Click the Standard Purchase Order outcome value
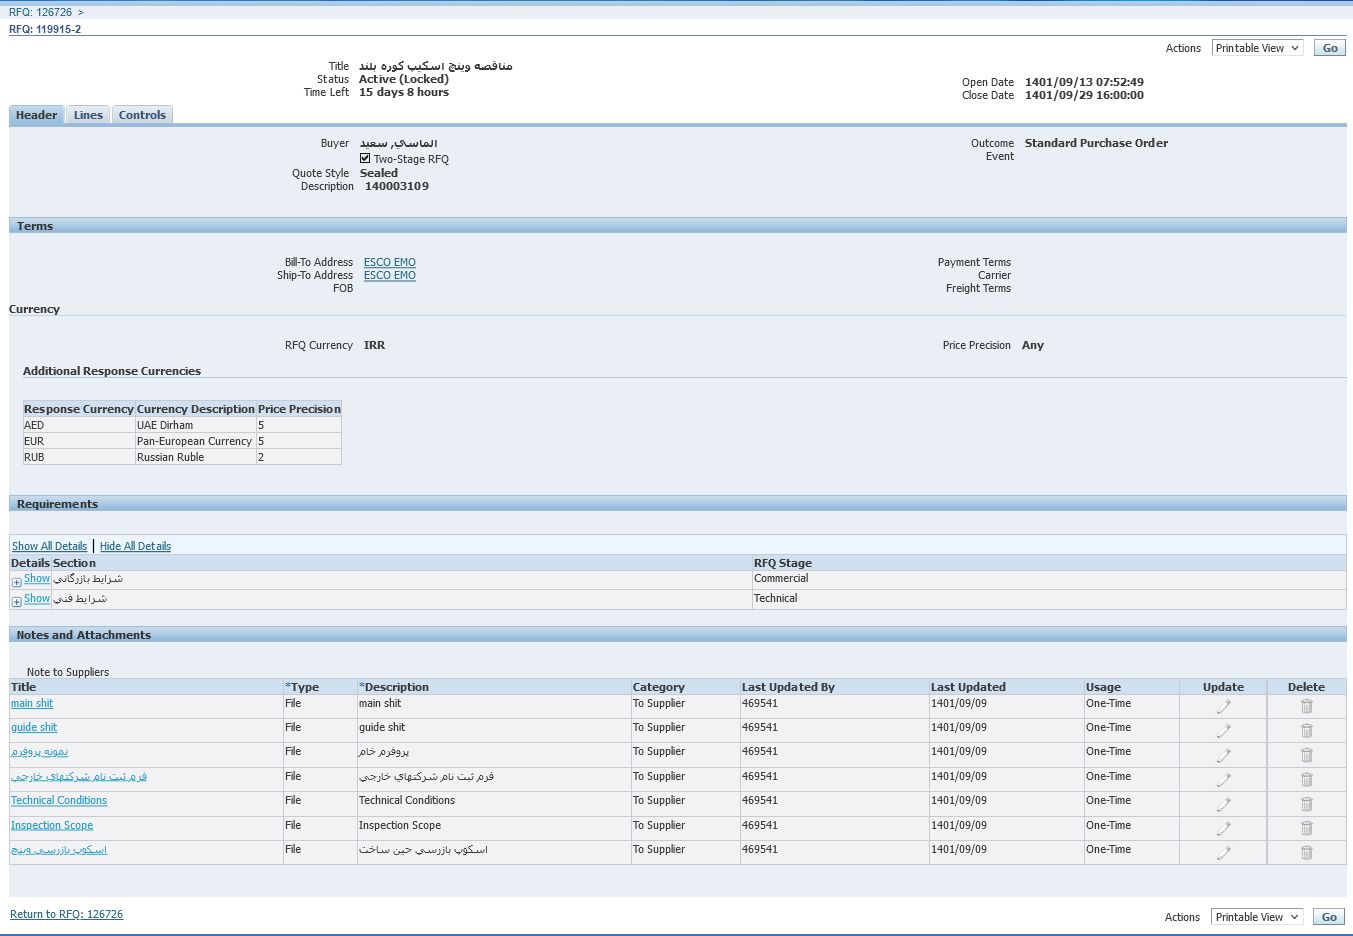Screen dimensions: 1353x936 [x=1096, y=143]
